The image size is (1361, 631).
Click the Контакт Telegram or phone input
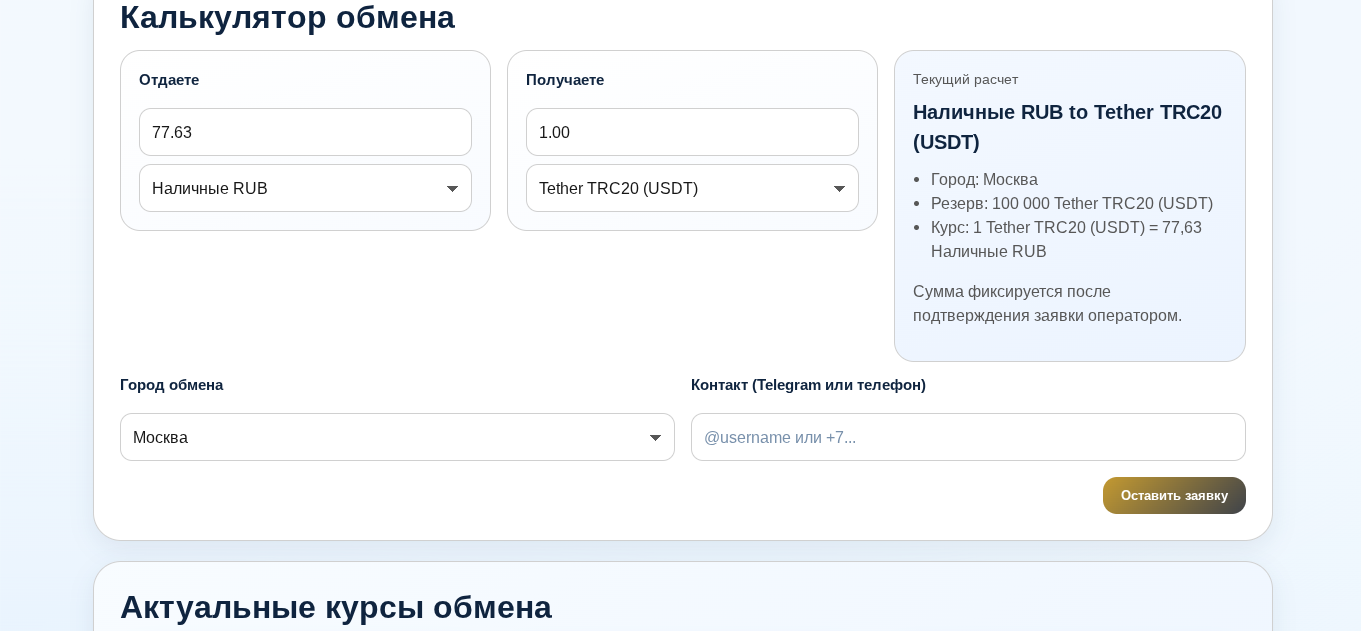point(968,437)
